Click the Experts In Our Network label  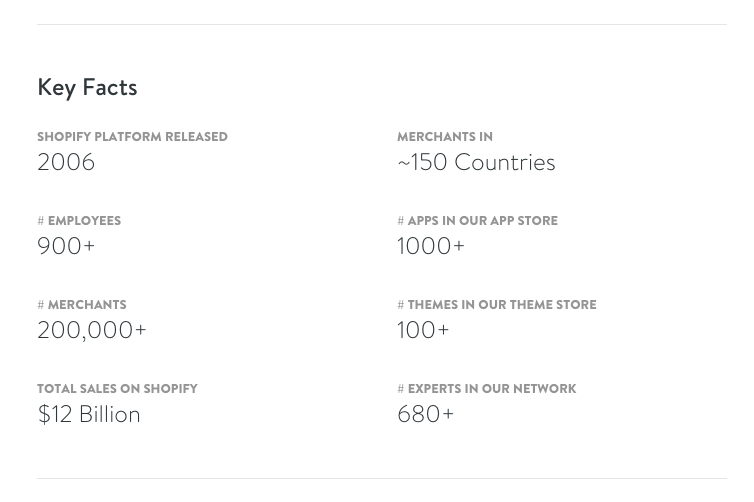492,389
